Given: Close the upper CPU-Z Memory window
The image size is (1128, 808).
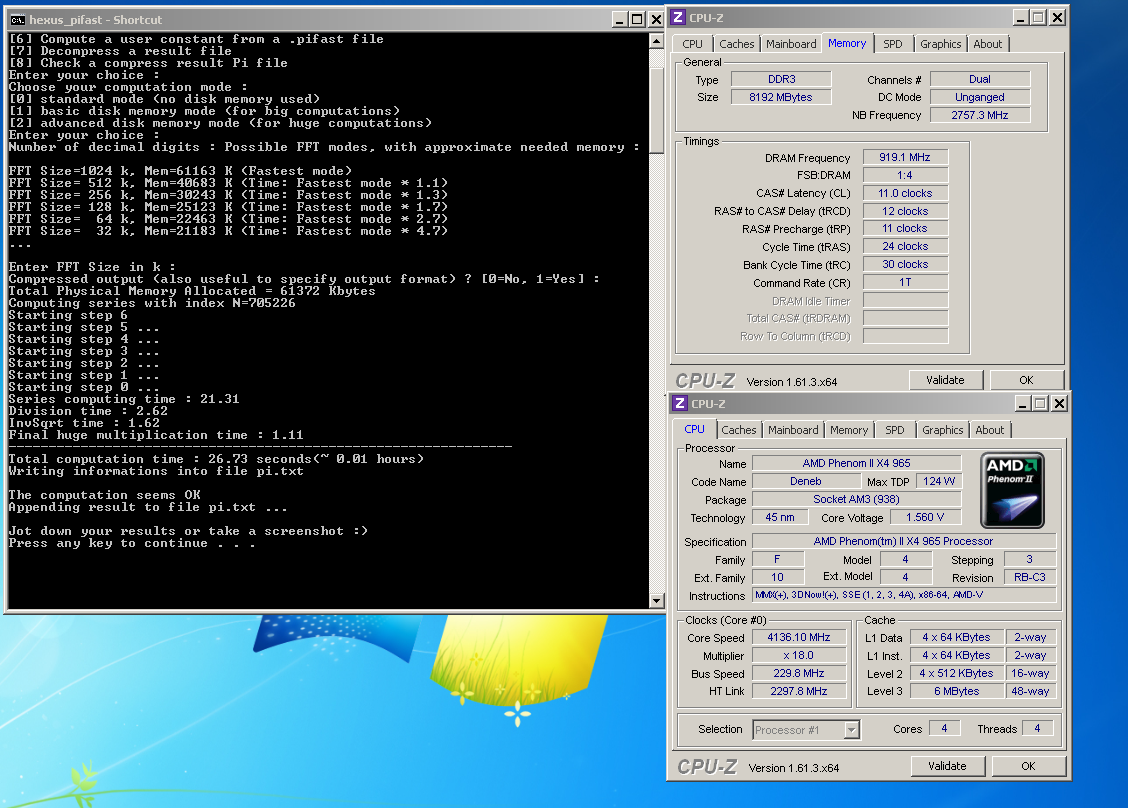Looking at the screenshot, I should coord(1057,17).
